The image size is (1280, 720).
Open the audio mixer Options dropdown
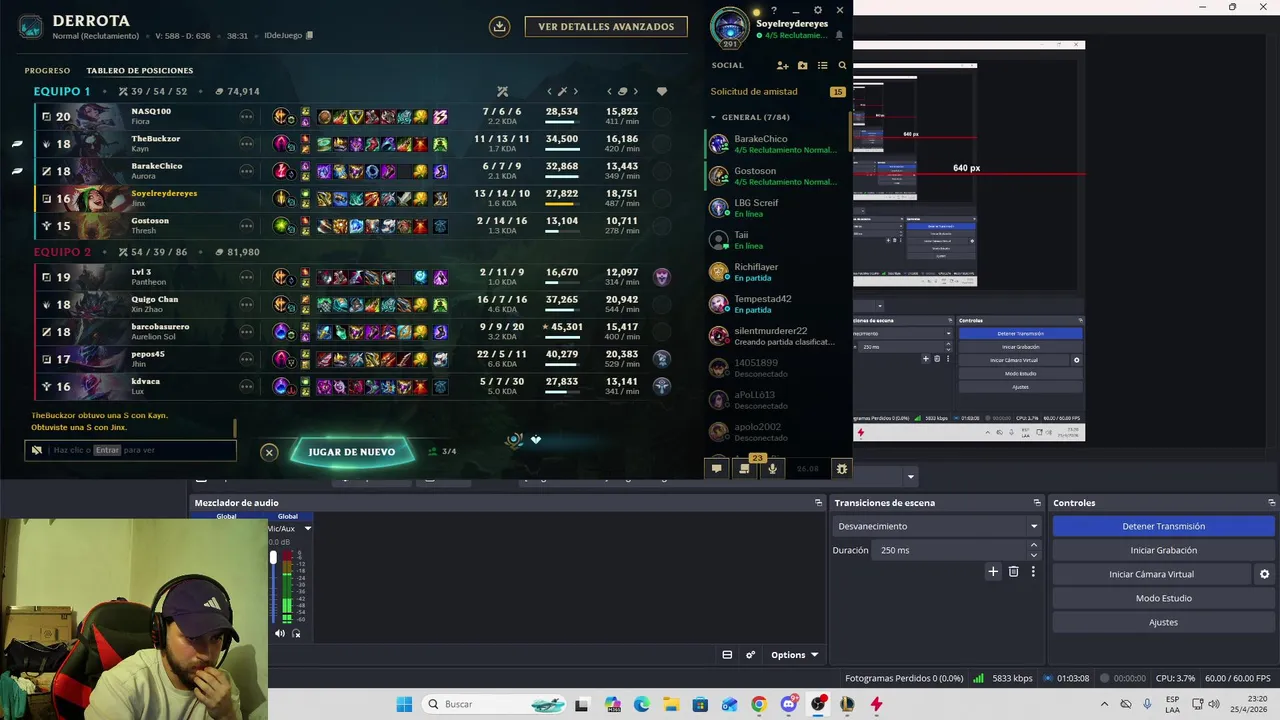tap(795, 655)
